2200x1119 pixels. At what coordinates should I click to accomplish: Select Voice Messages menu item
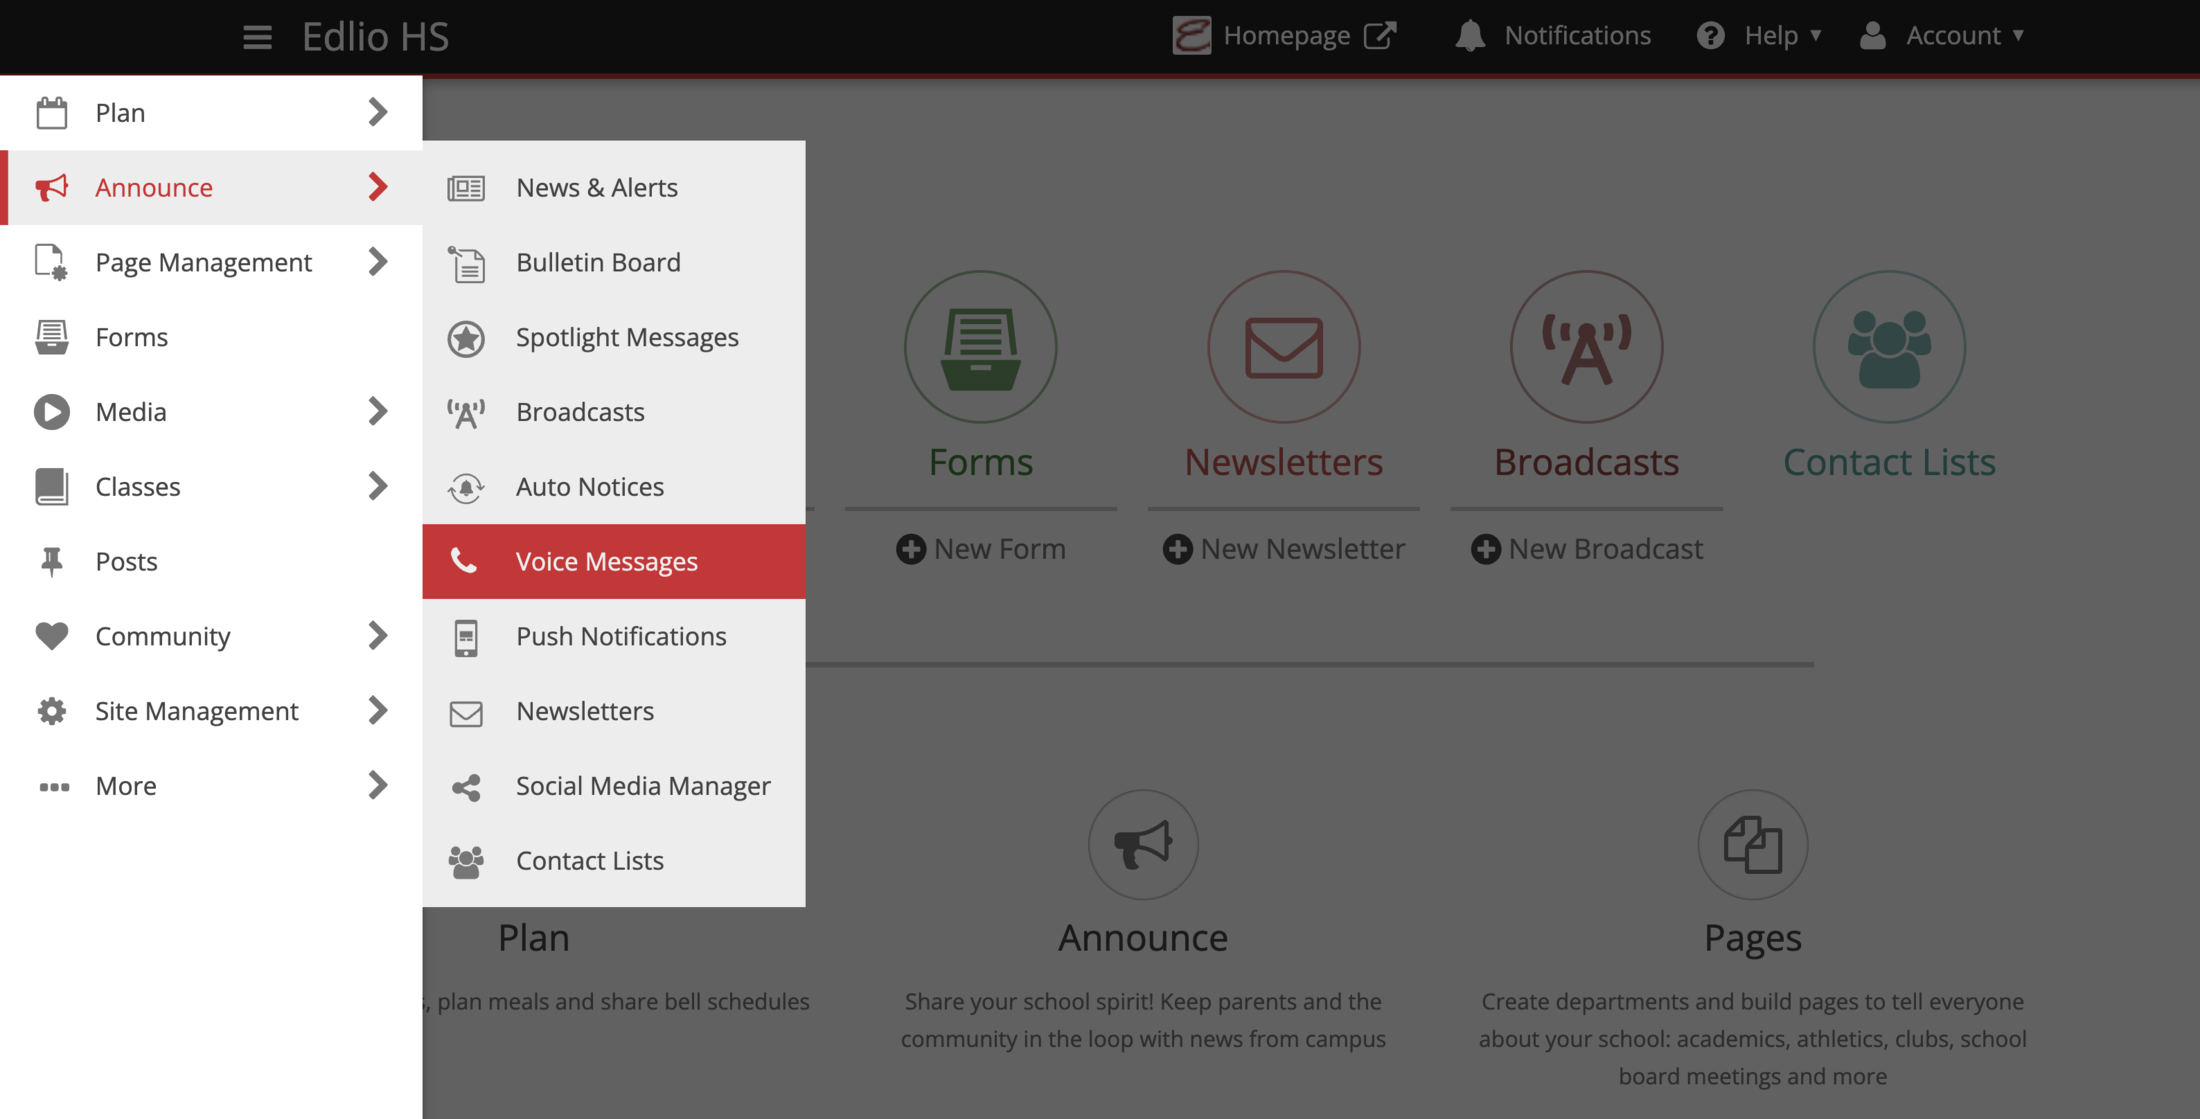tap(614, 561)
